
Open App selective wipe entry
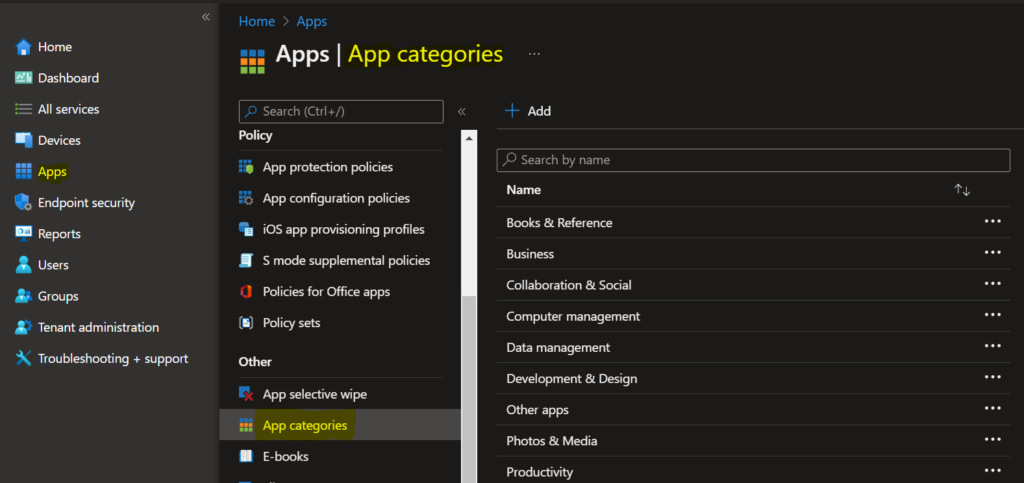[315, 394]
